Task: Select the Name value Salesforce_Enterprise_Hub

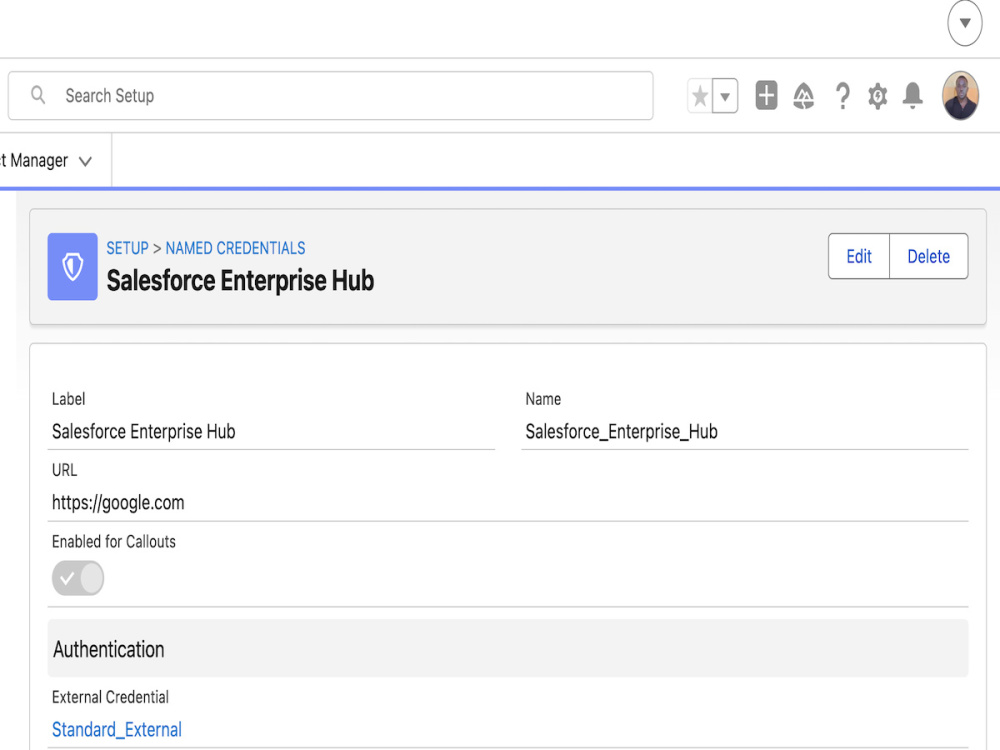Action: (621, 432)
